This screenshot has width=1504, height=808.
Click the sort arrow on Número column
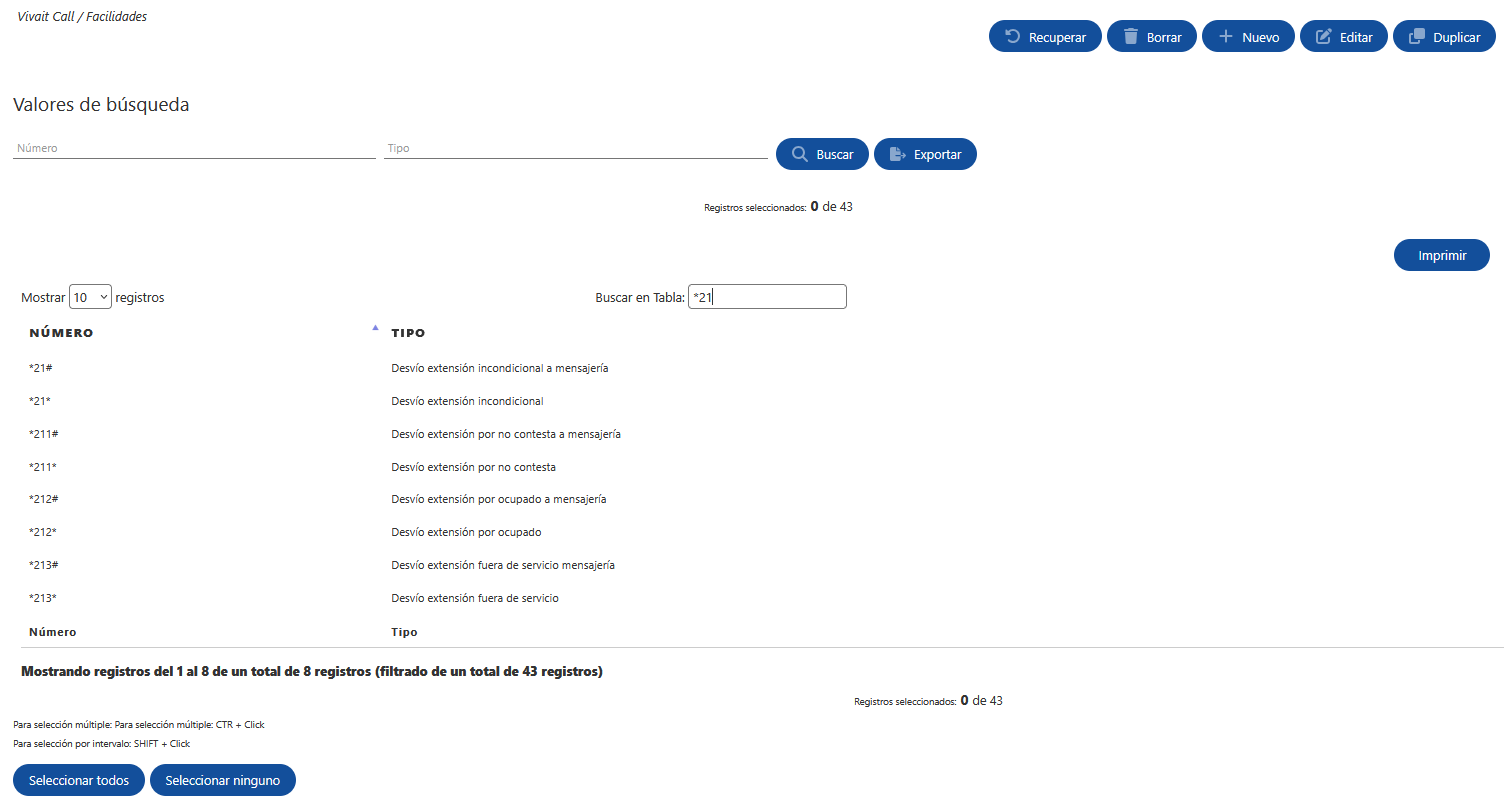click(375, 327)
